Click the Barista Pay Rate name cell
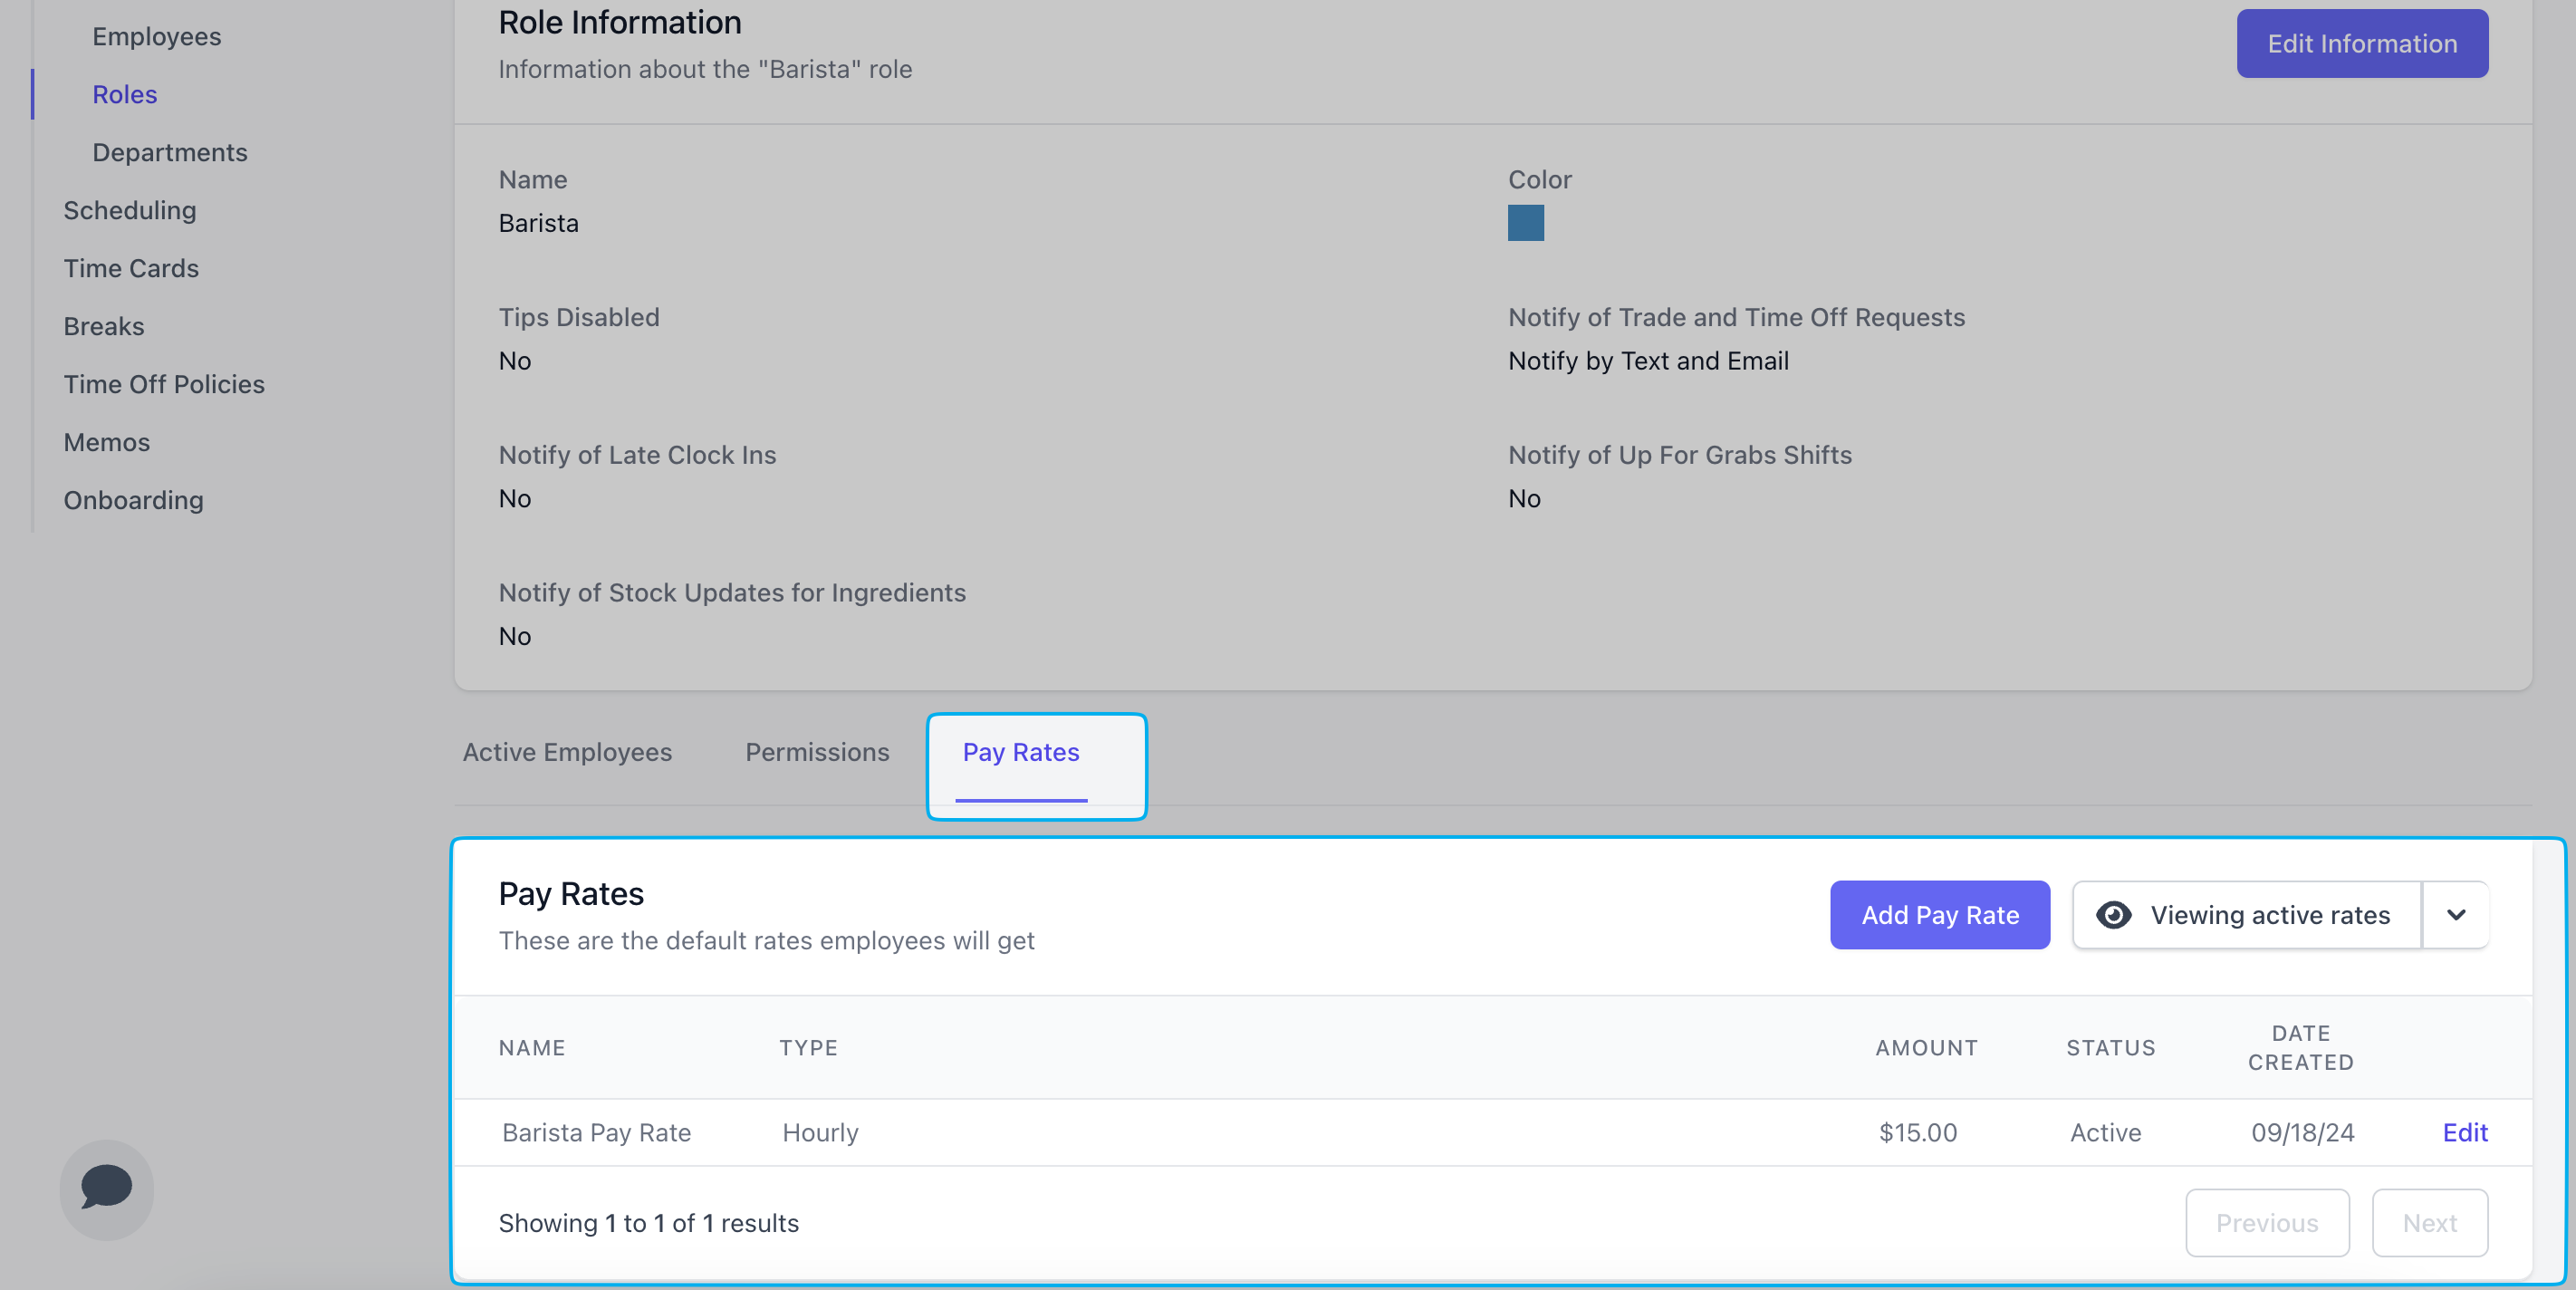The width and height of the screenshot is (2576, 1290). tap(596, 1132)
